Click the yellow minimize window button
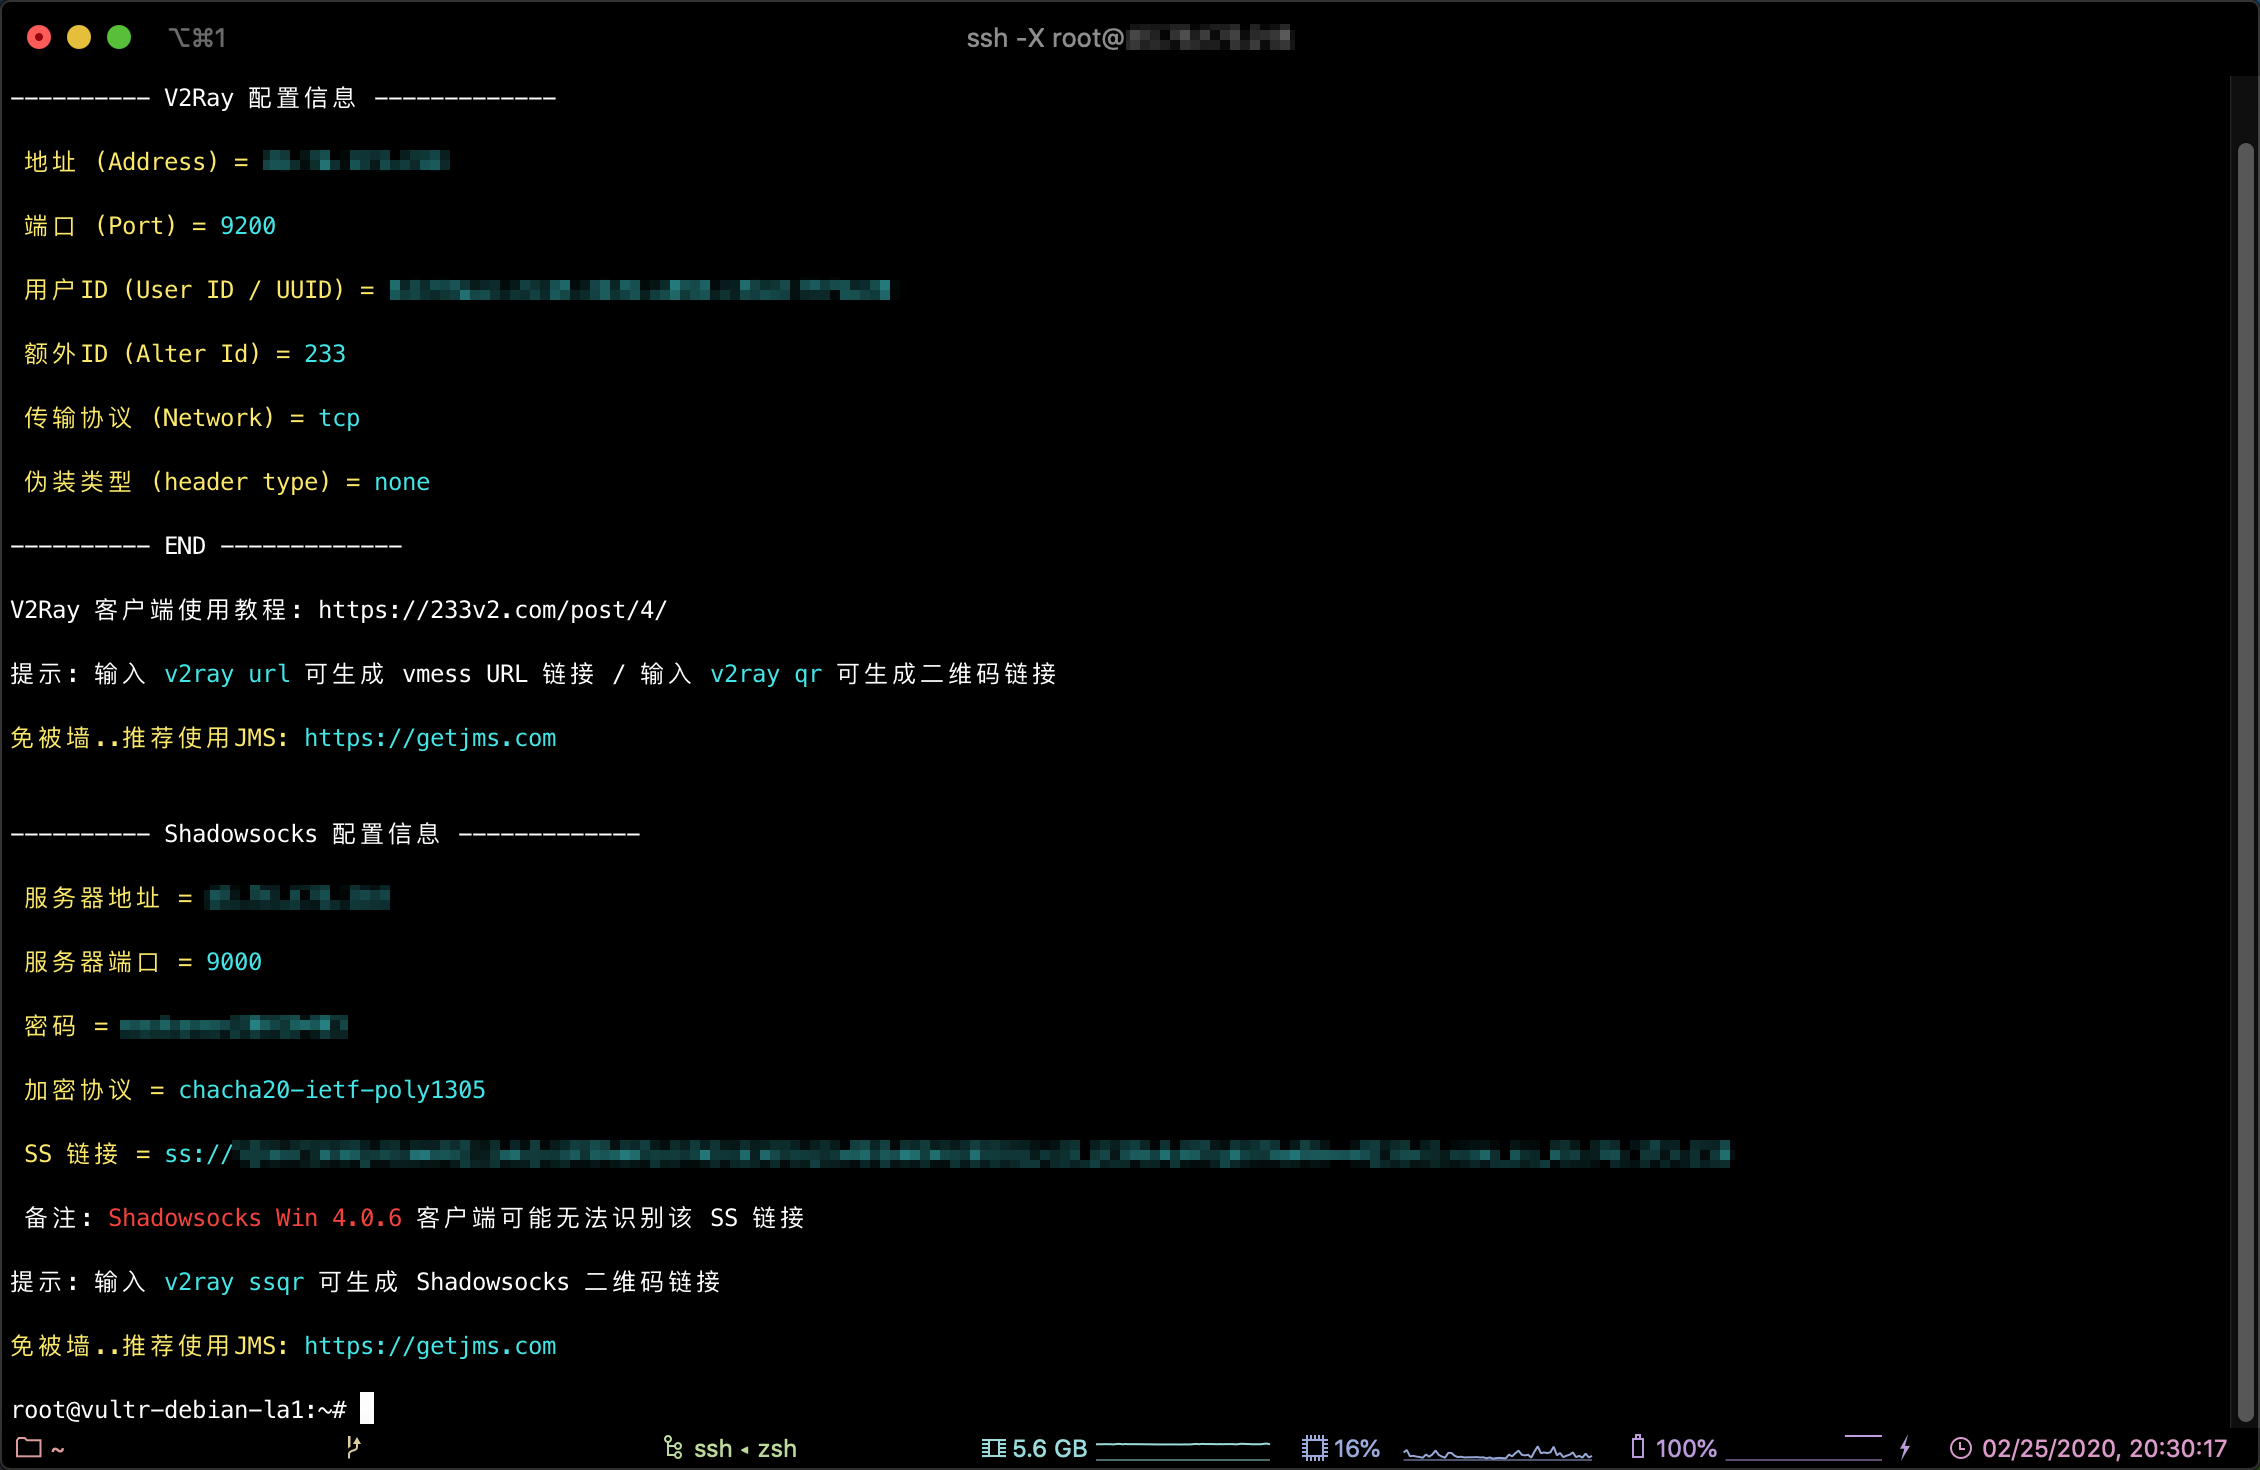The height and width of the screenshot is (1470, 2260). tap(79, 37)
